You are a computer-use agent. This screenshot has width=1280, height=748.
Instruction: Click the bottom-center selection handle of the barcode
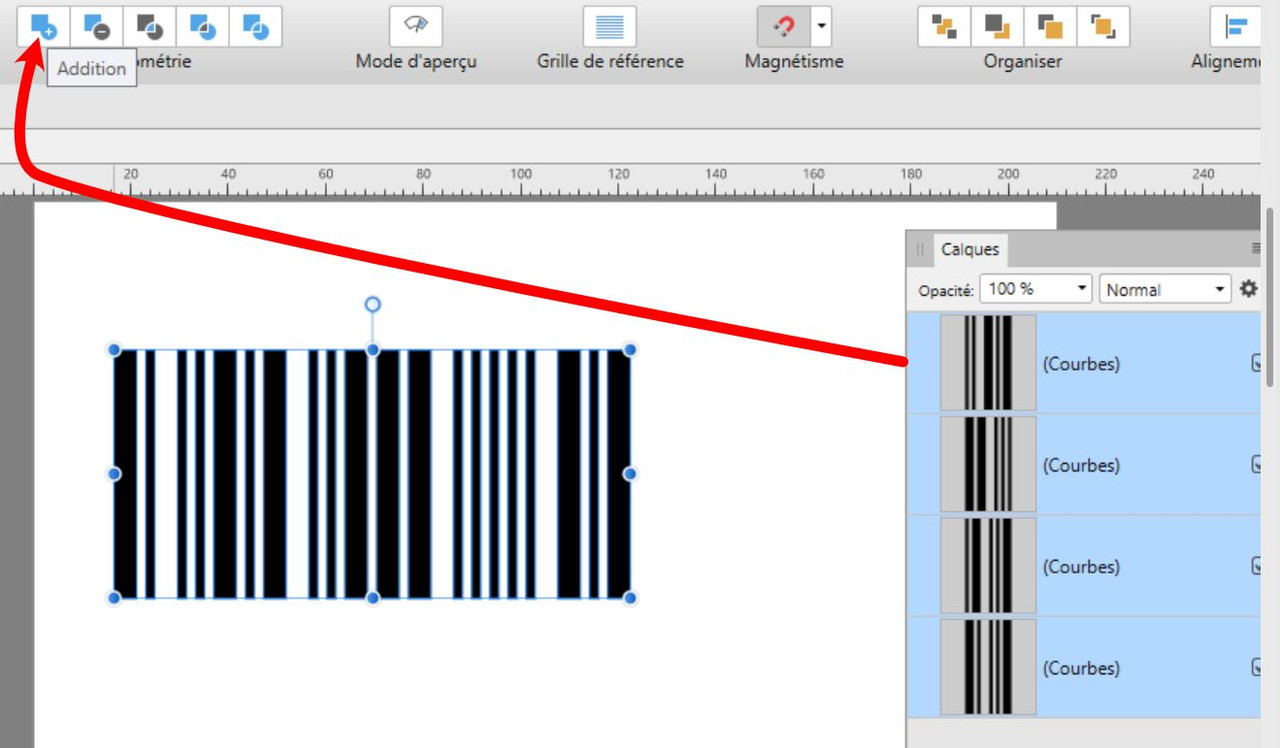pyautogui.click(x=372, y=598)
